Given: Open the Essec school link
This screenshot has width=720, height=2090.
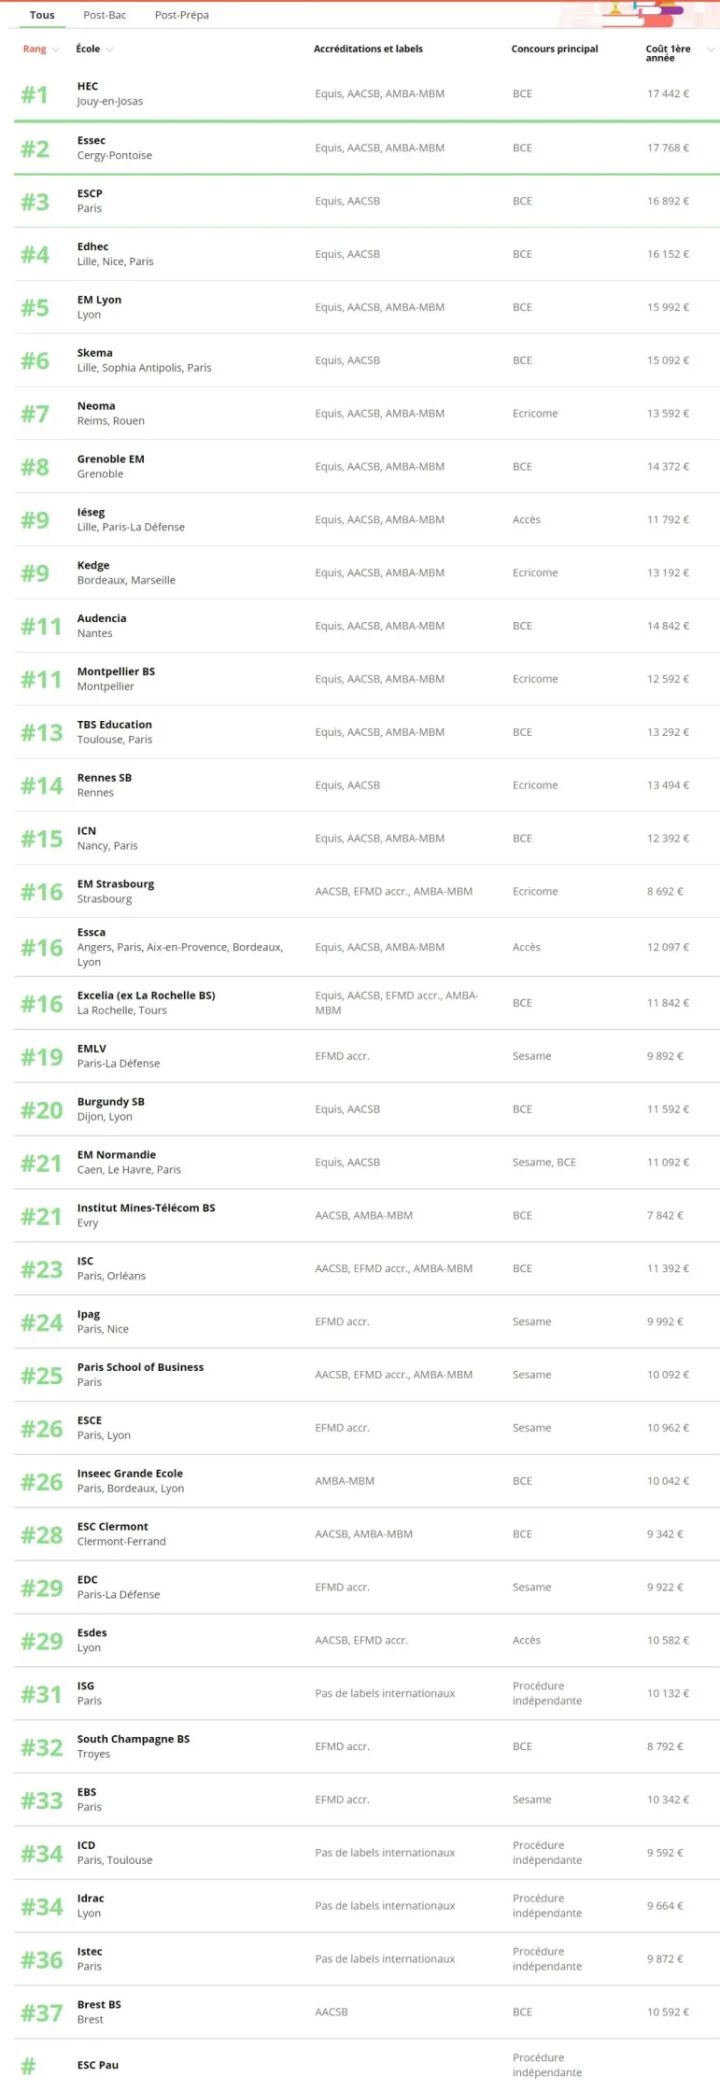Looking at the screenshot, I should click(x=91, y=140).
